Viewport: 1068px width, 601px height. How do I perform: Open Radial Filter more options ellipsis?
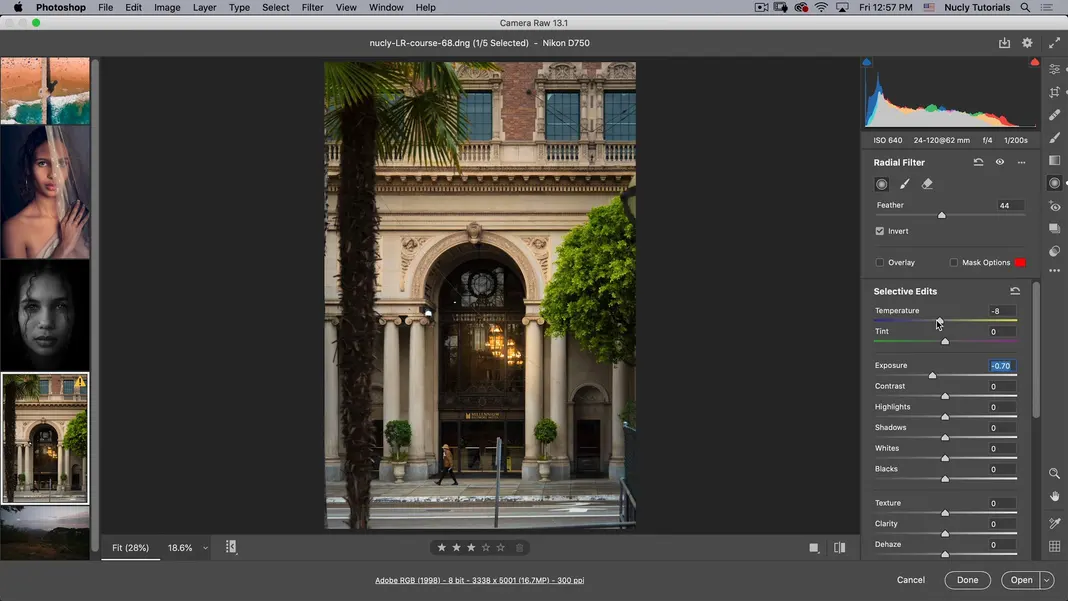tap(1021, 162)
